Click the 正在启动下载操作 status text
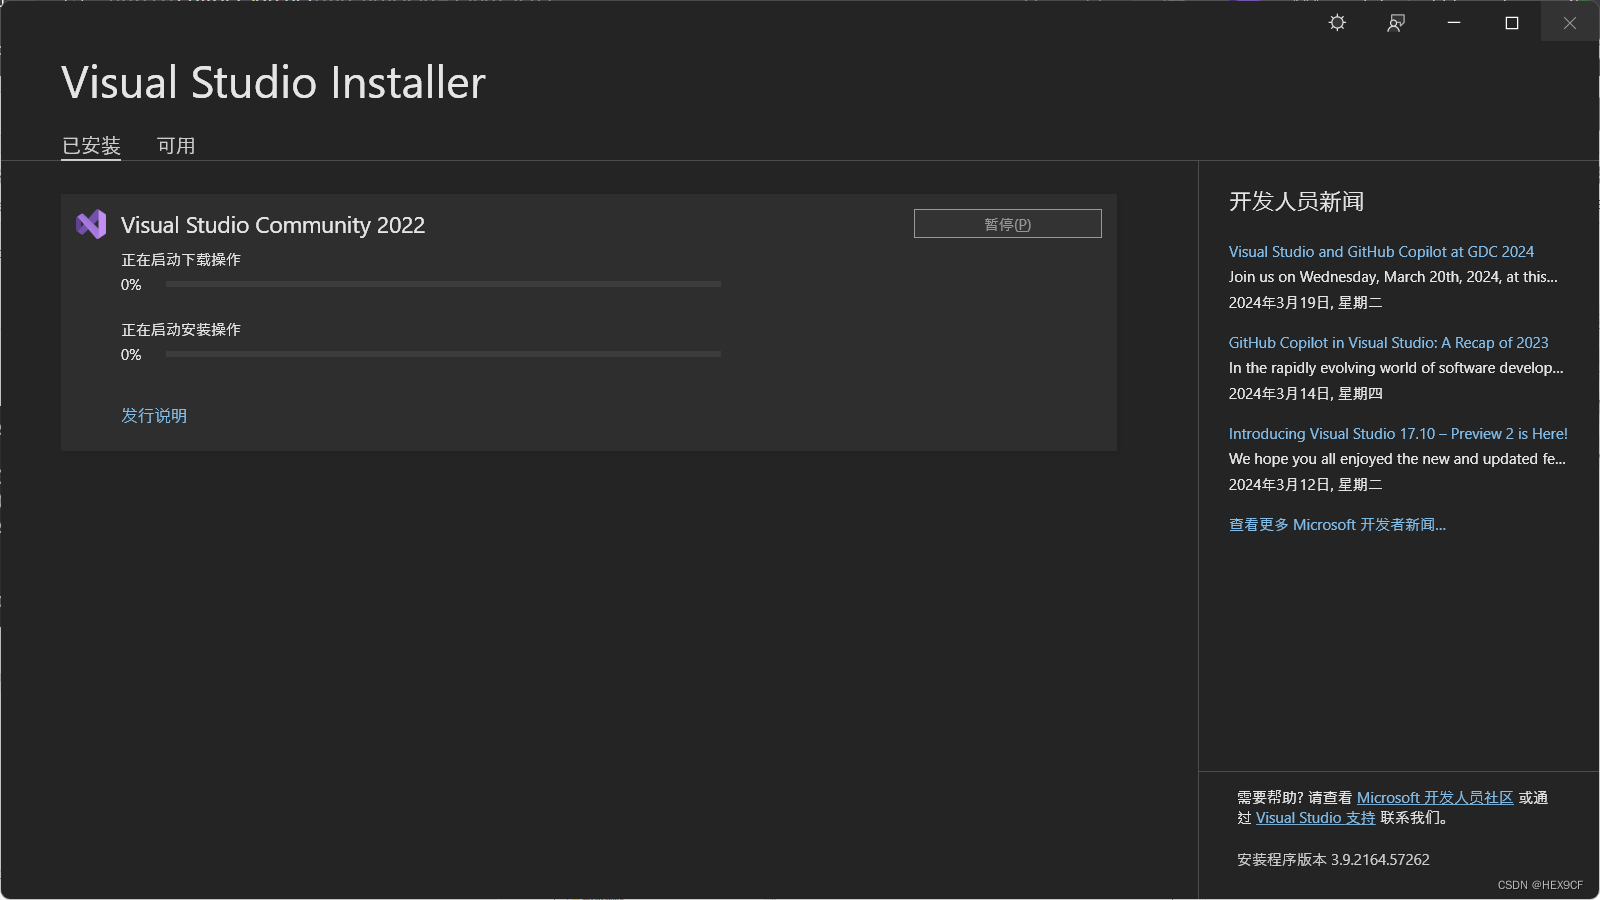Image resolution: width=1600 pixels, height=900 pixels. pos(181,260)
